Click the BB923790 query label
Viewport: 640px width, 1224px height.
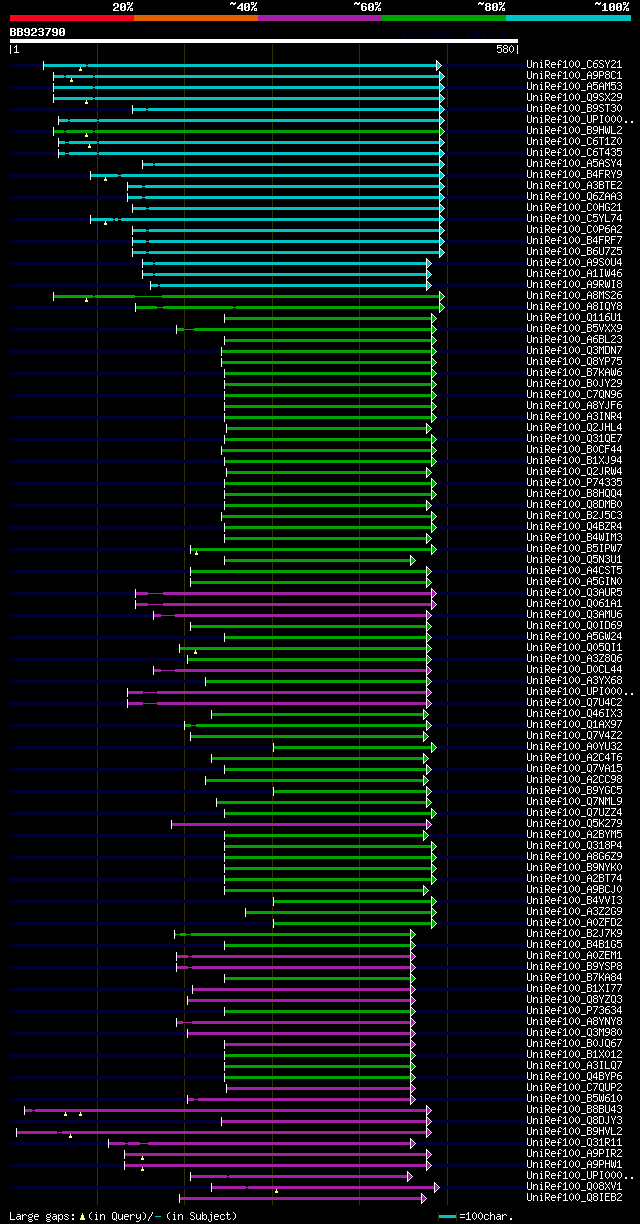coord(38,32)
